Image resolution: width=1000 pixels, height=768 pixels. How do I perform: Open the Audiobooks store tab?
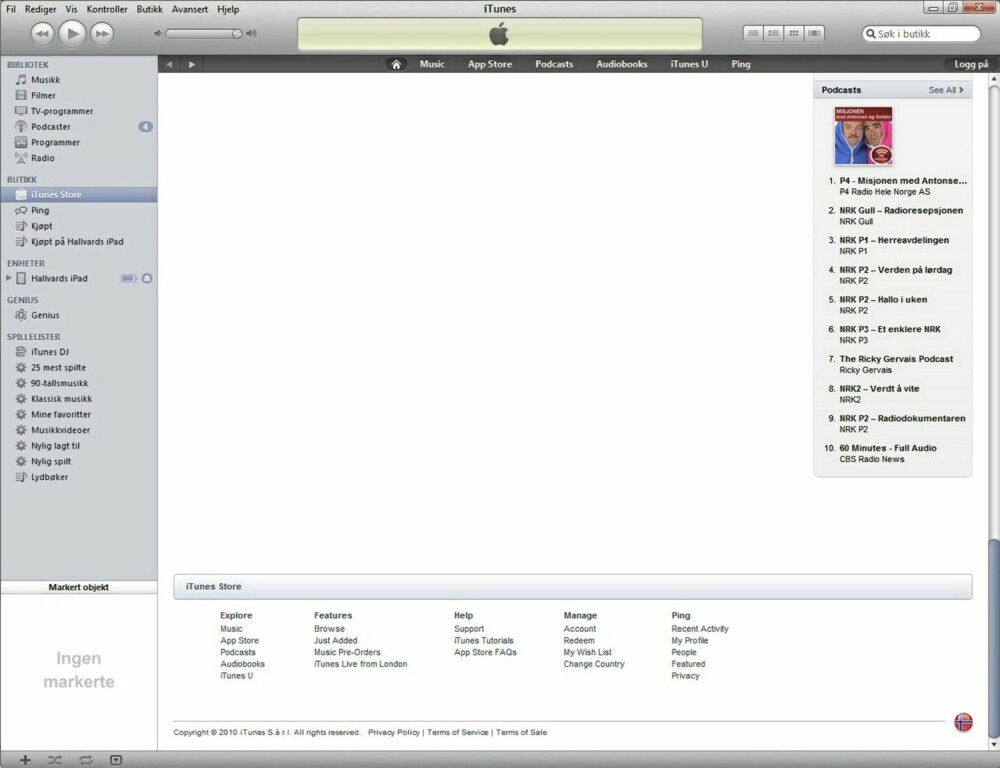pyautogui.click(x=622, y=64)
